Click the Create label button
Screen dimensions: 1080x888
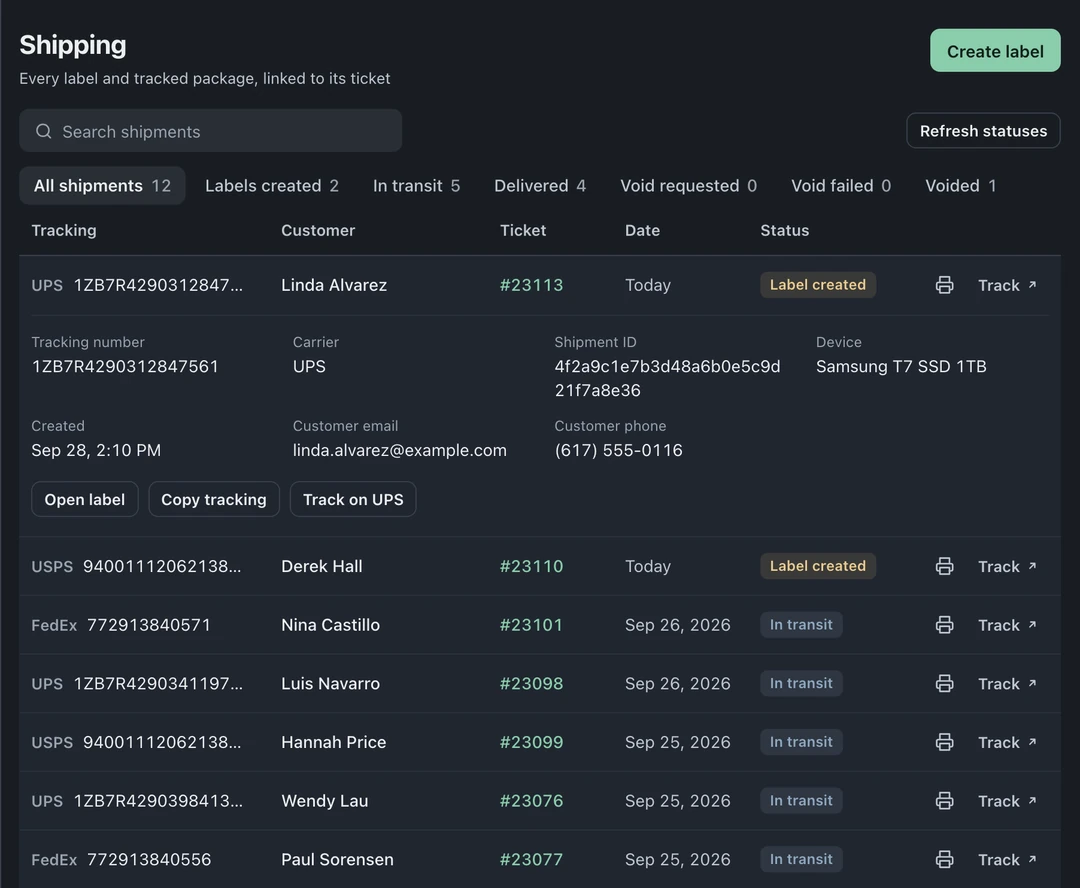tap(995, 50)
